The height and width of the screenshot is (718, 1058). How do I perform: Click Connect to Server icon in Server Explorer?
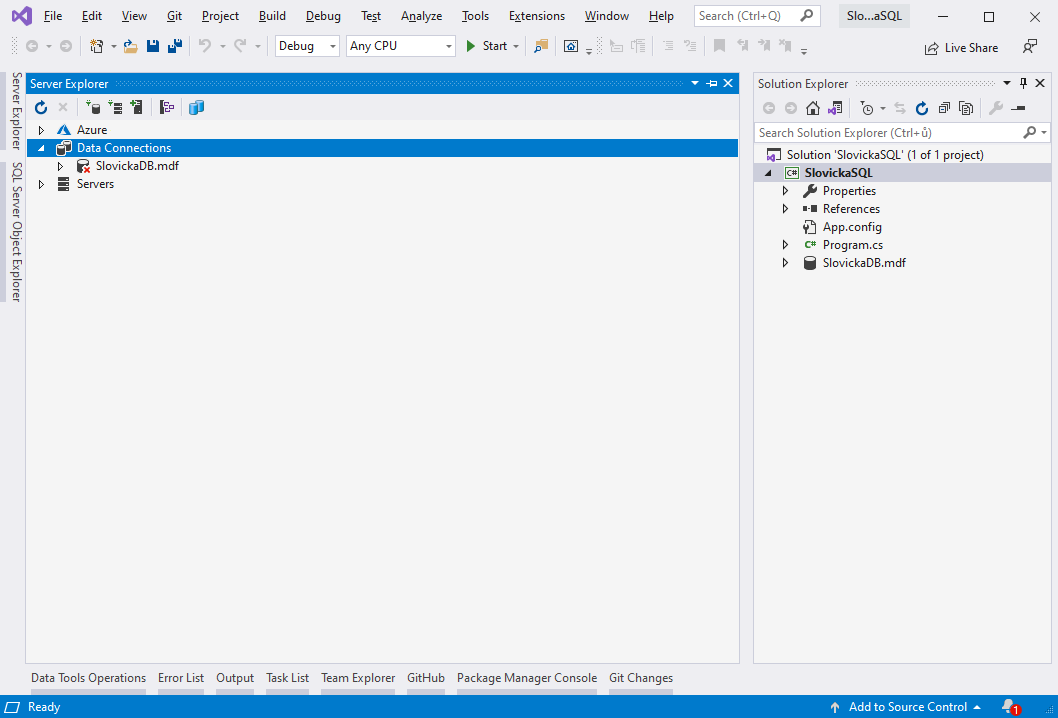coord(115,107)
